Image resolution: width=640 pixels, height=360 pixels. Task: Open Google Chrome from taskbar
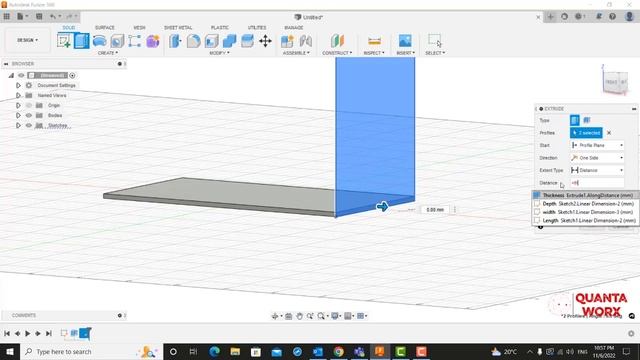point(338,351)
